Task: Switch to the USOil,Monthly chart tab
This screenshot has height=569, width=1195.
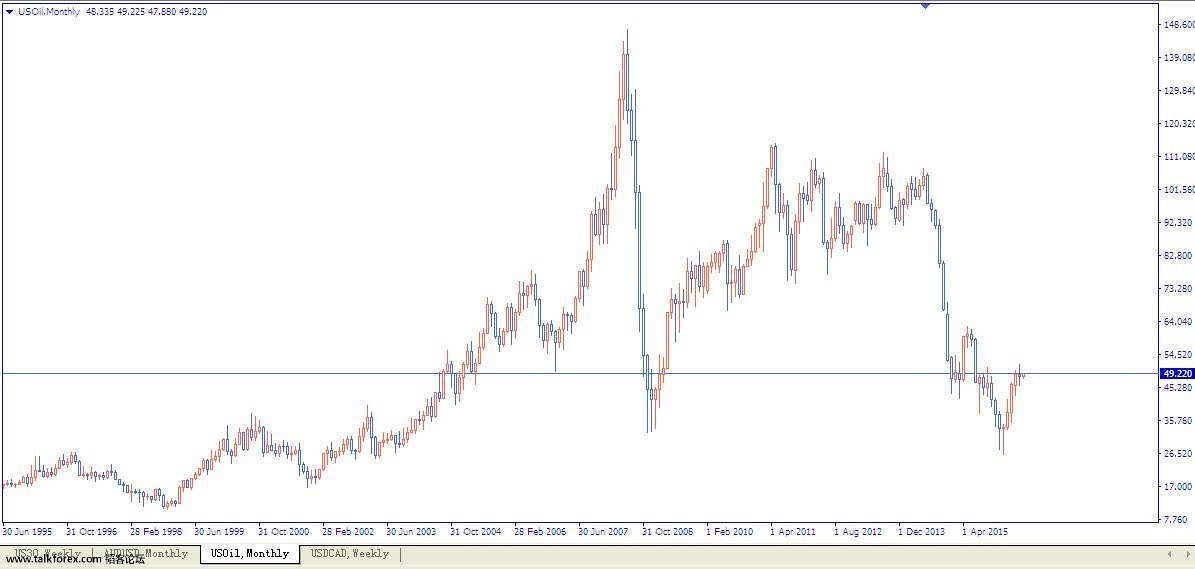Action: pos(250,554)
